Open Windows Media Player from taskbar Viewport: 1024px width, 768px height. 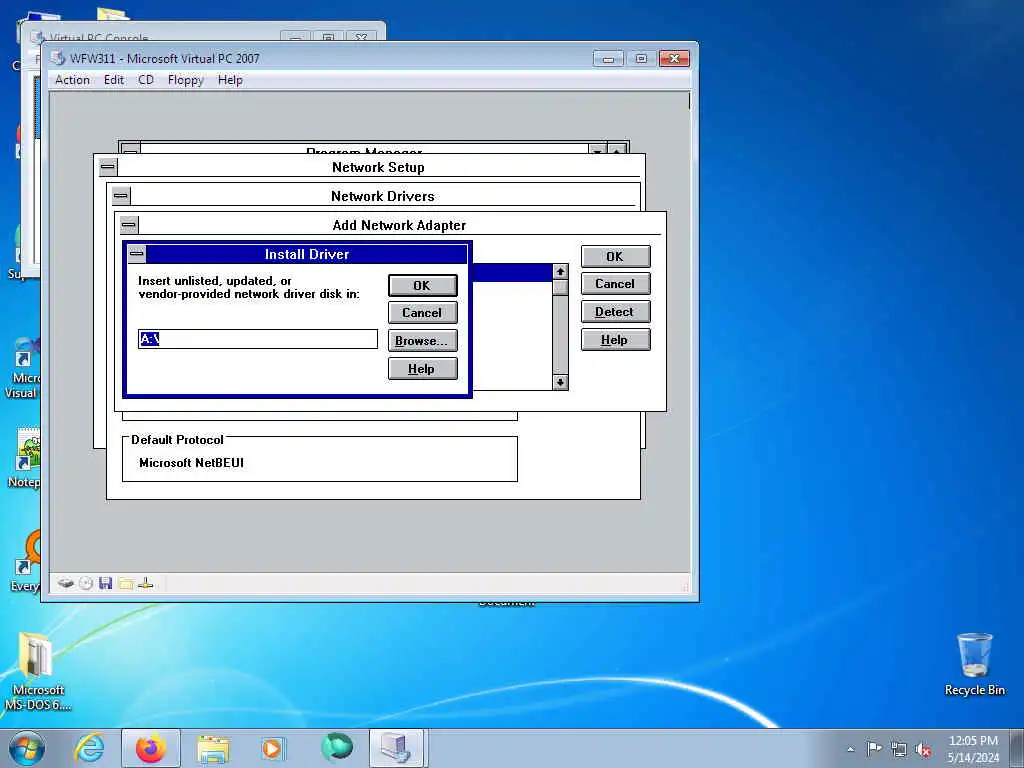273,748
